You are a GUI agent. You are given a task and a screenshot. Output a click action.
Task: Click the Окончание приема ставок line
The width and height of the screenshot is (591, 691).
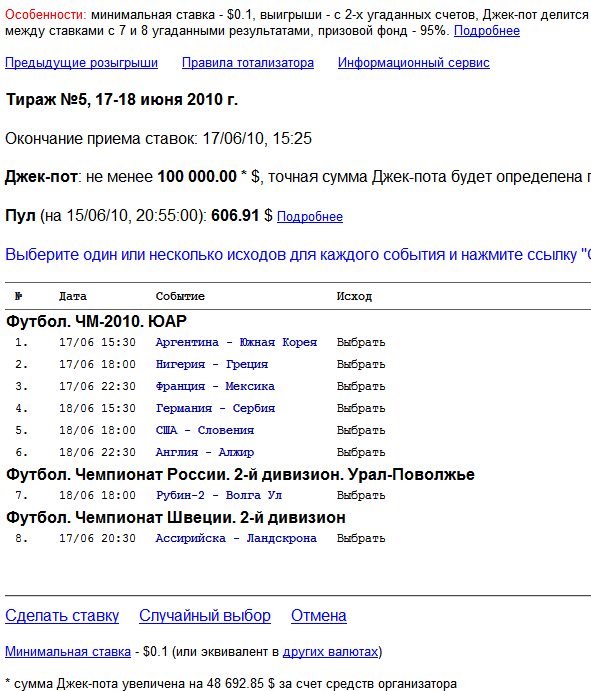click(x=159, y=139)
